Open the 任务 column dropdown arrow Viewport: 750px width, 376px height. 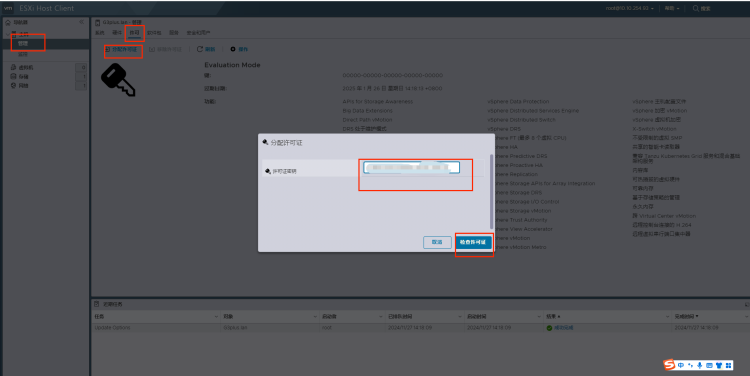click(x=216, y=317)
